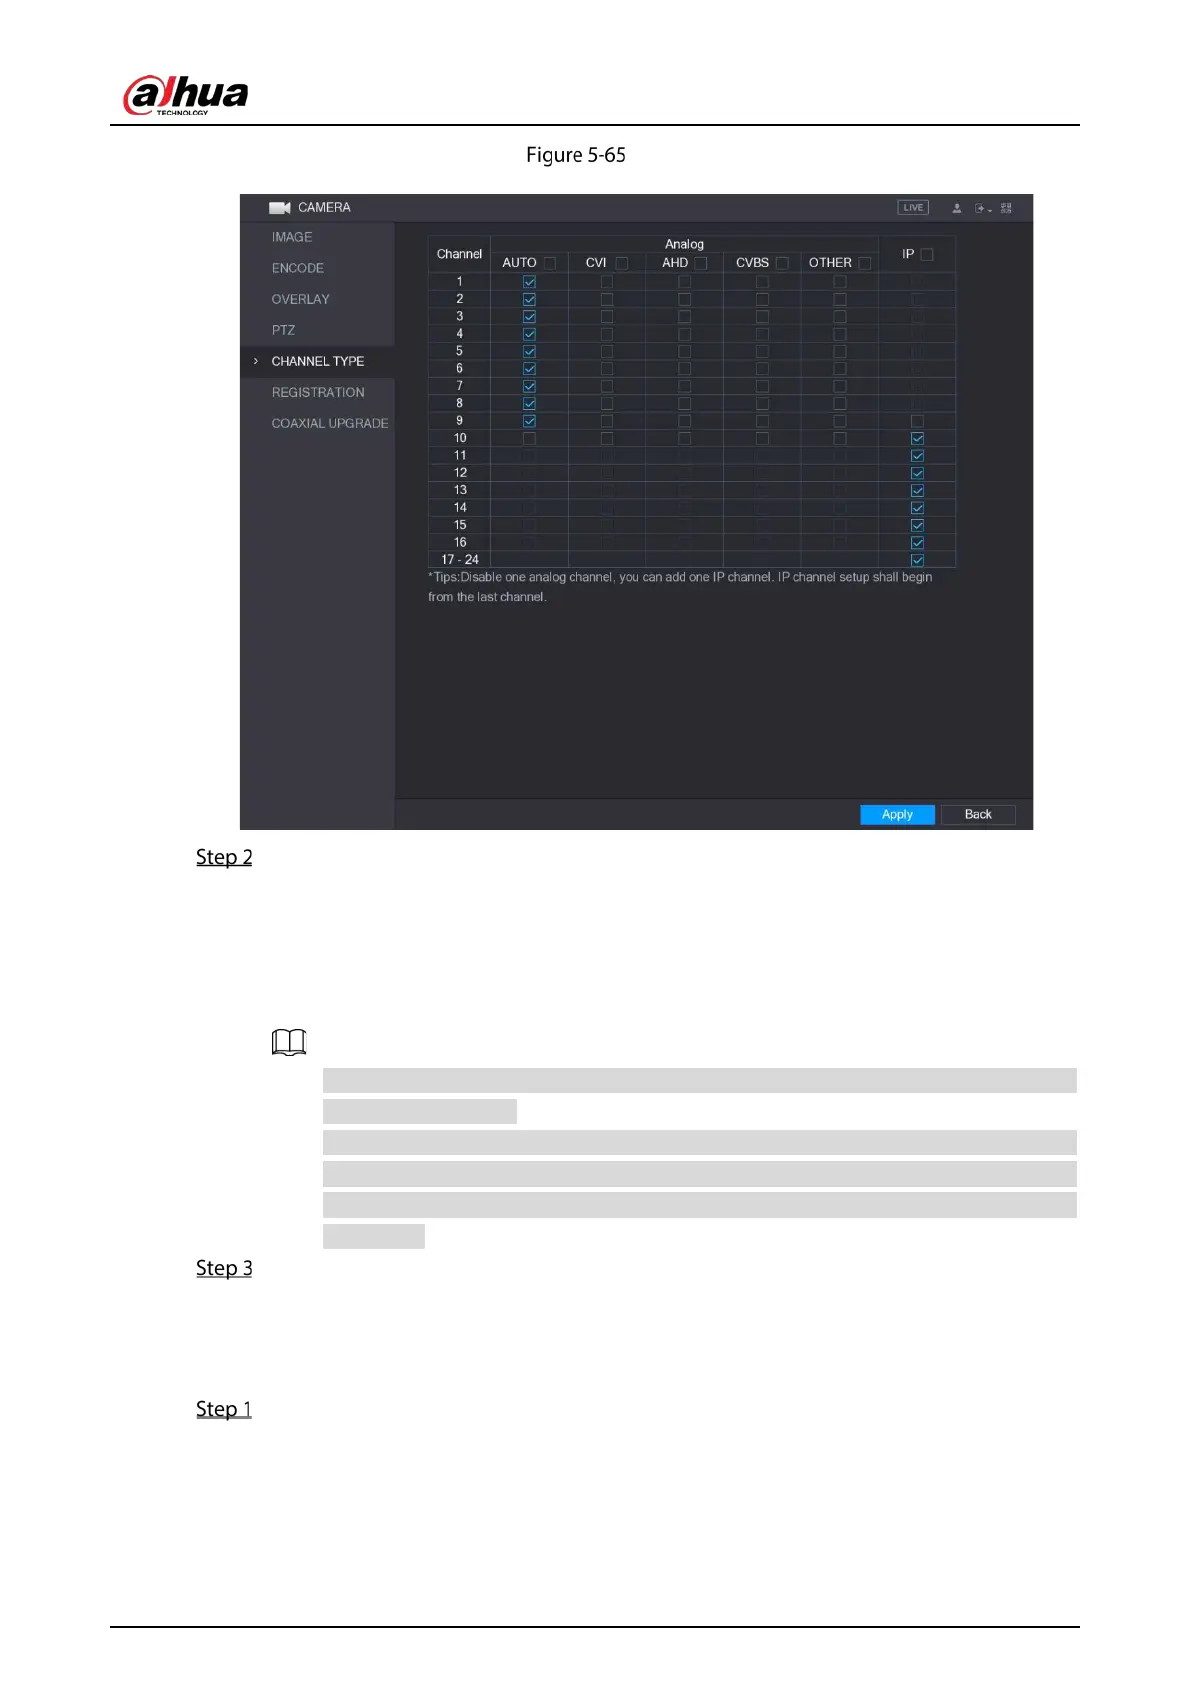
Task: Click the Figure 5-65 caption
Action: click(576, 155)
